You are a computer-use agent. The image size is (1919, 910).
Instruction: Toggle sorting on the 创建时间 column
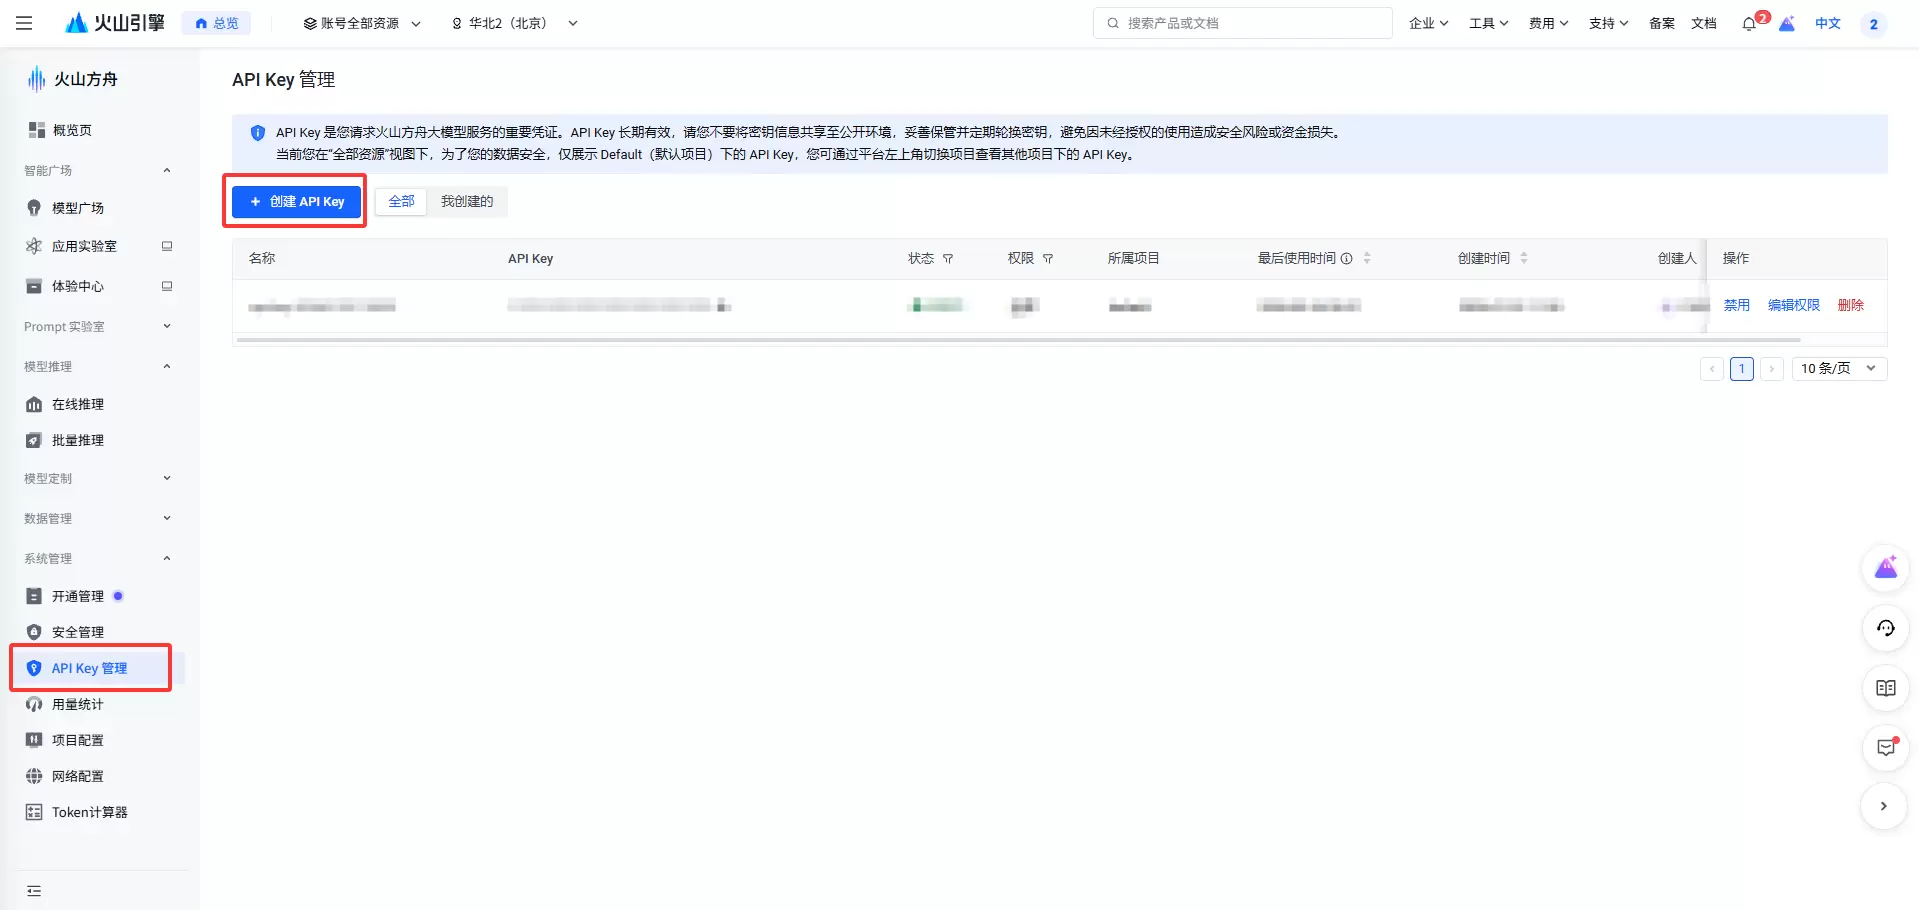[x=1523, y=257]
